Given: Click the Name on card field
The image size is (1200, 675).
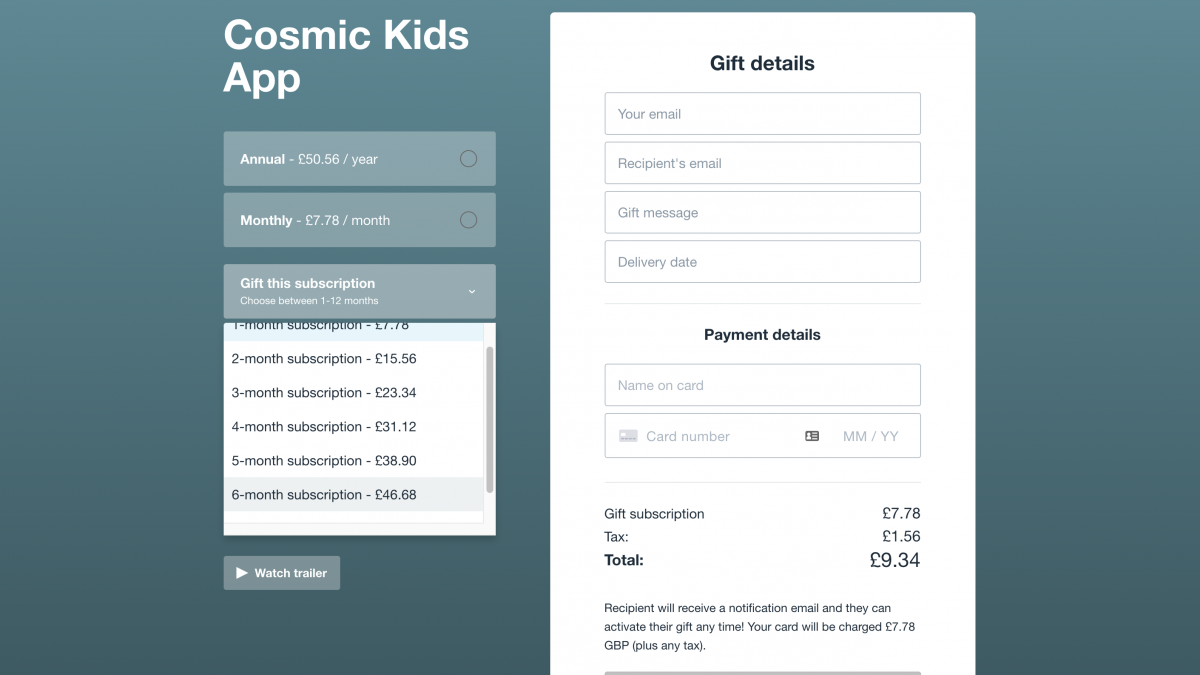Looking at the screenshot, I should pos(762,385).
